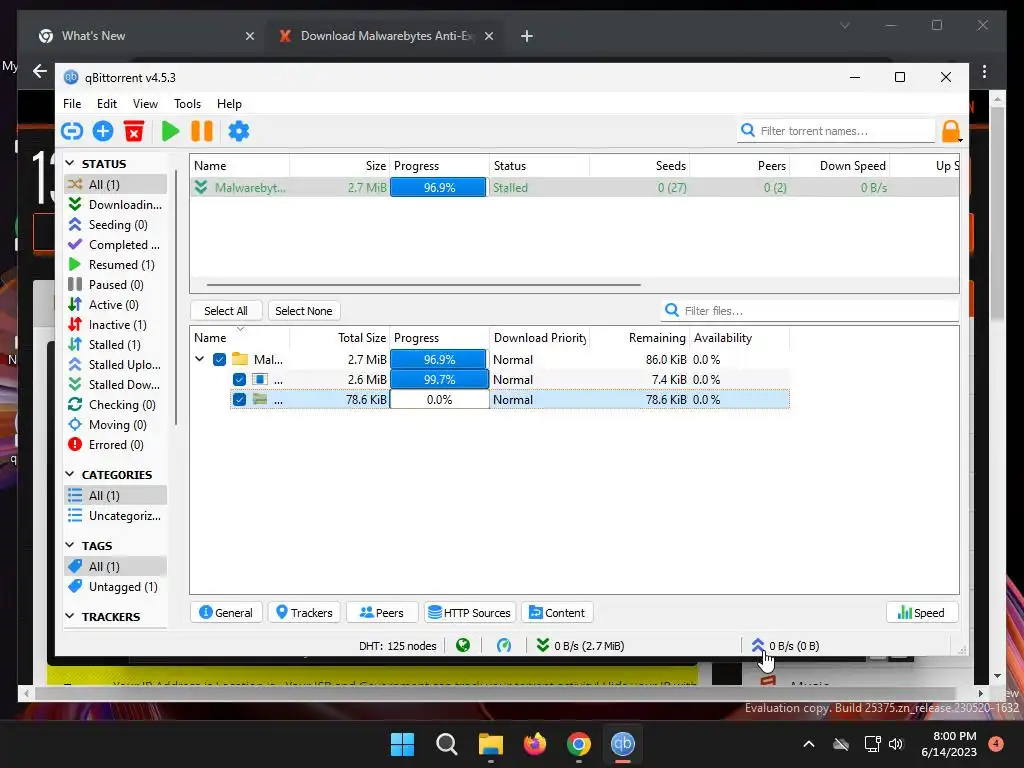Screen dimensions: 1024x768
Task: Click the 99.7% file progress bar
Action: pyautogui.click(x=439, y=379)
